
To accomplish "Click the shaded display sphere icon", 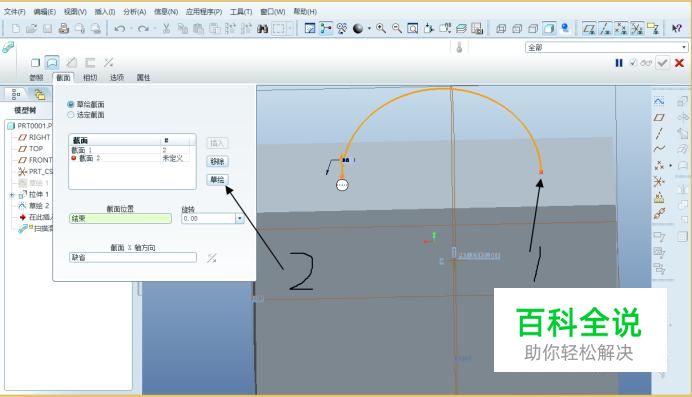I will pyautogui.click(x=358, y=29).
